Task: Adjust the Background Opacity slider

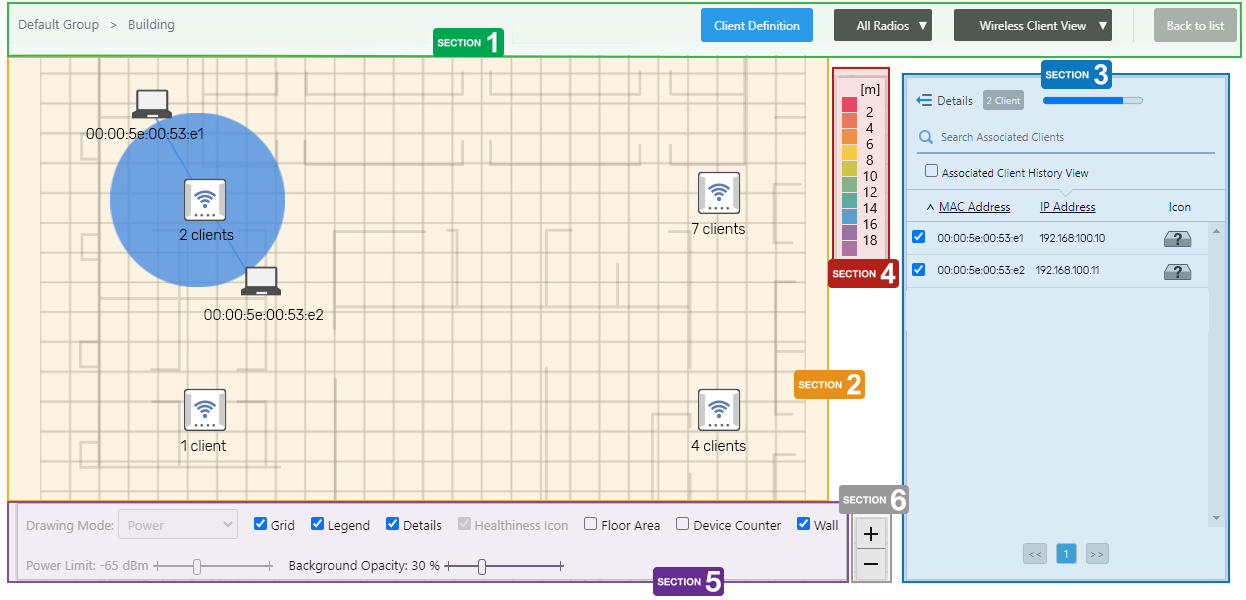Action: [x=482, y=567]
